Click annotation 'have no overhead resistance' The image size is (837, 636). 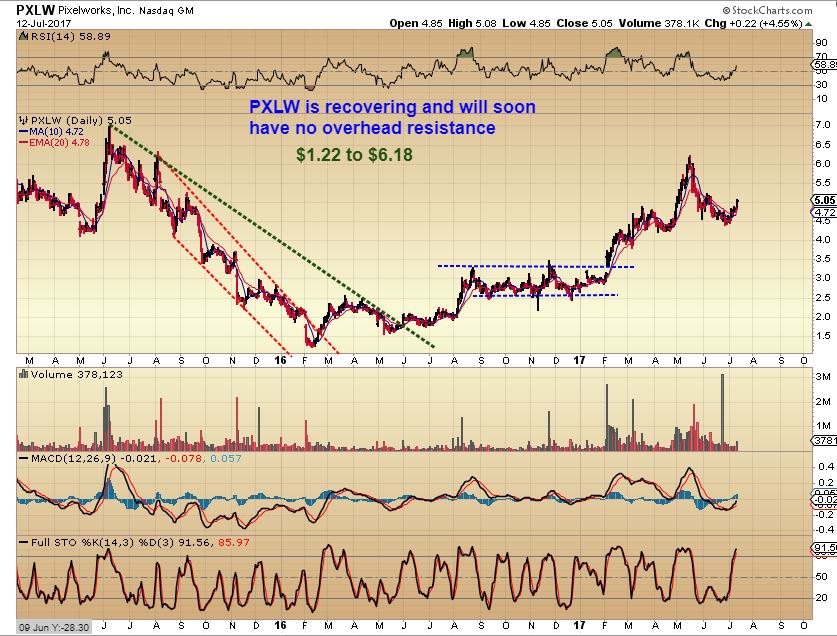372,128
